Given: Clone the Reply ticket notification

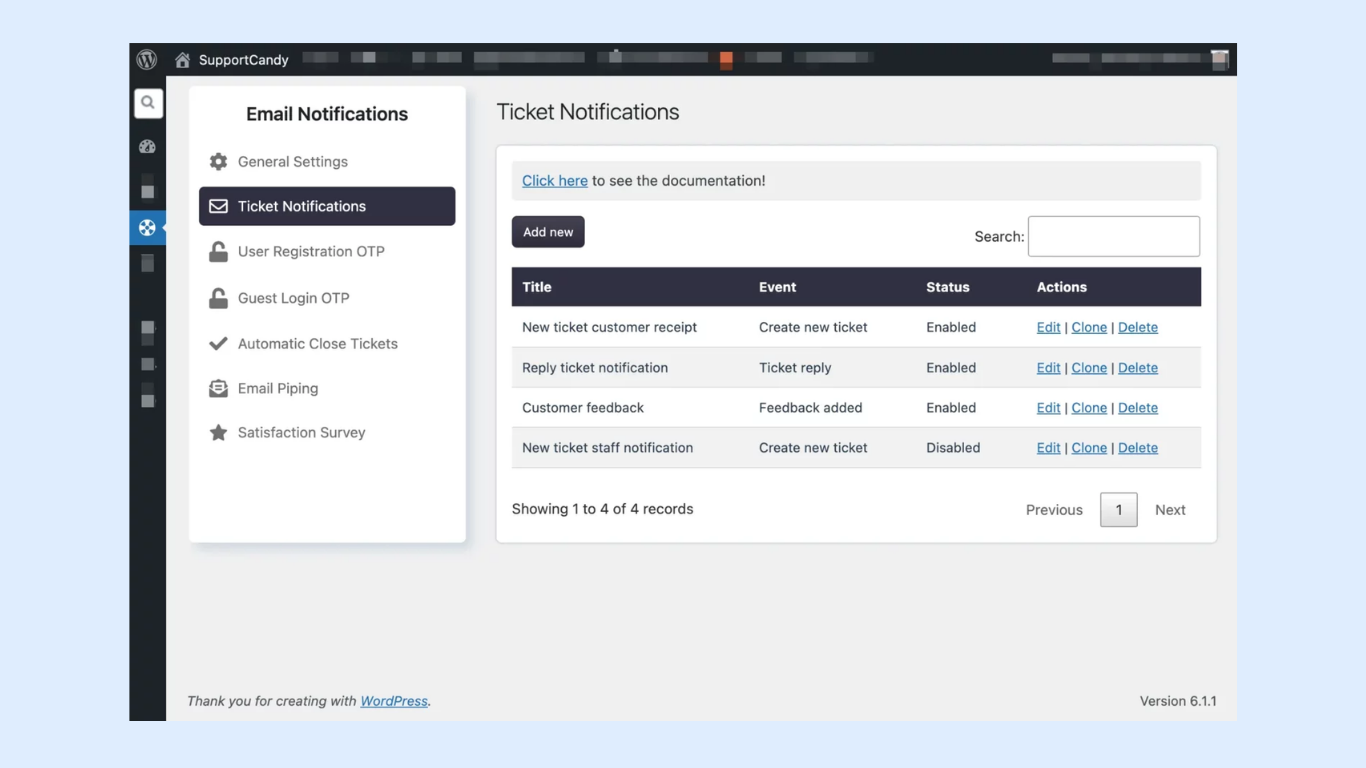Looking at the screenshot, I should point(1089,368).
